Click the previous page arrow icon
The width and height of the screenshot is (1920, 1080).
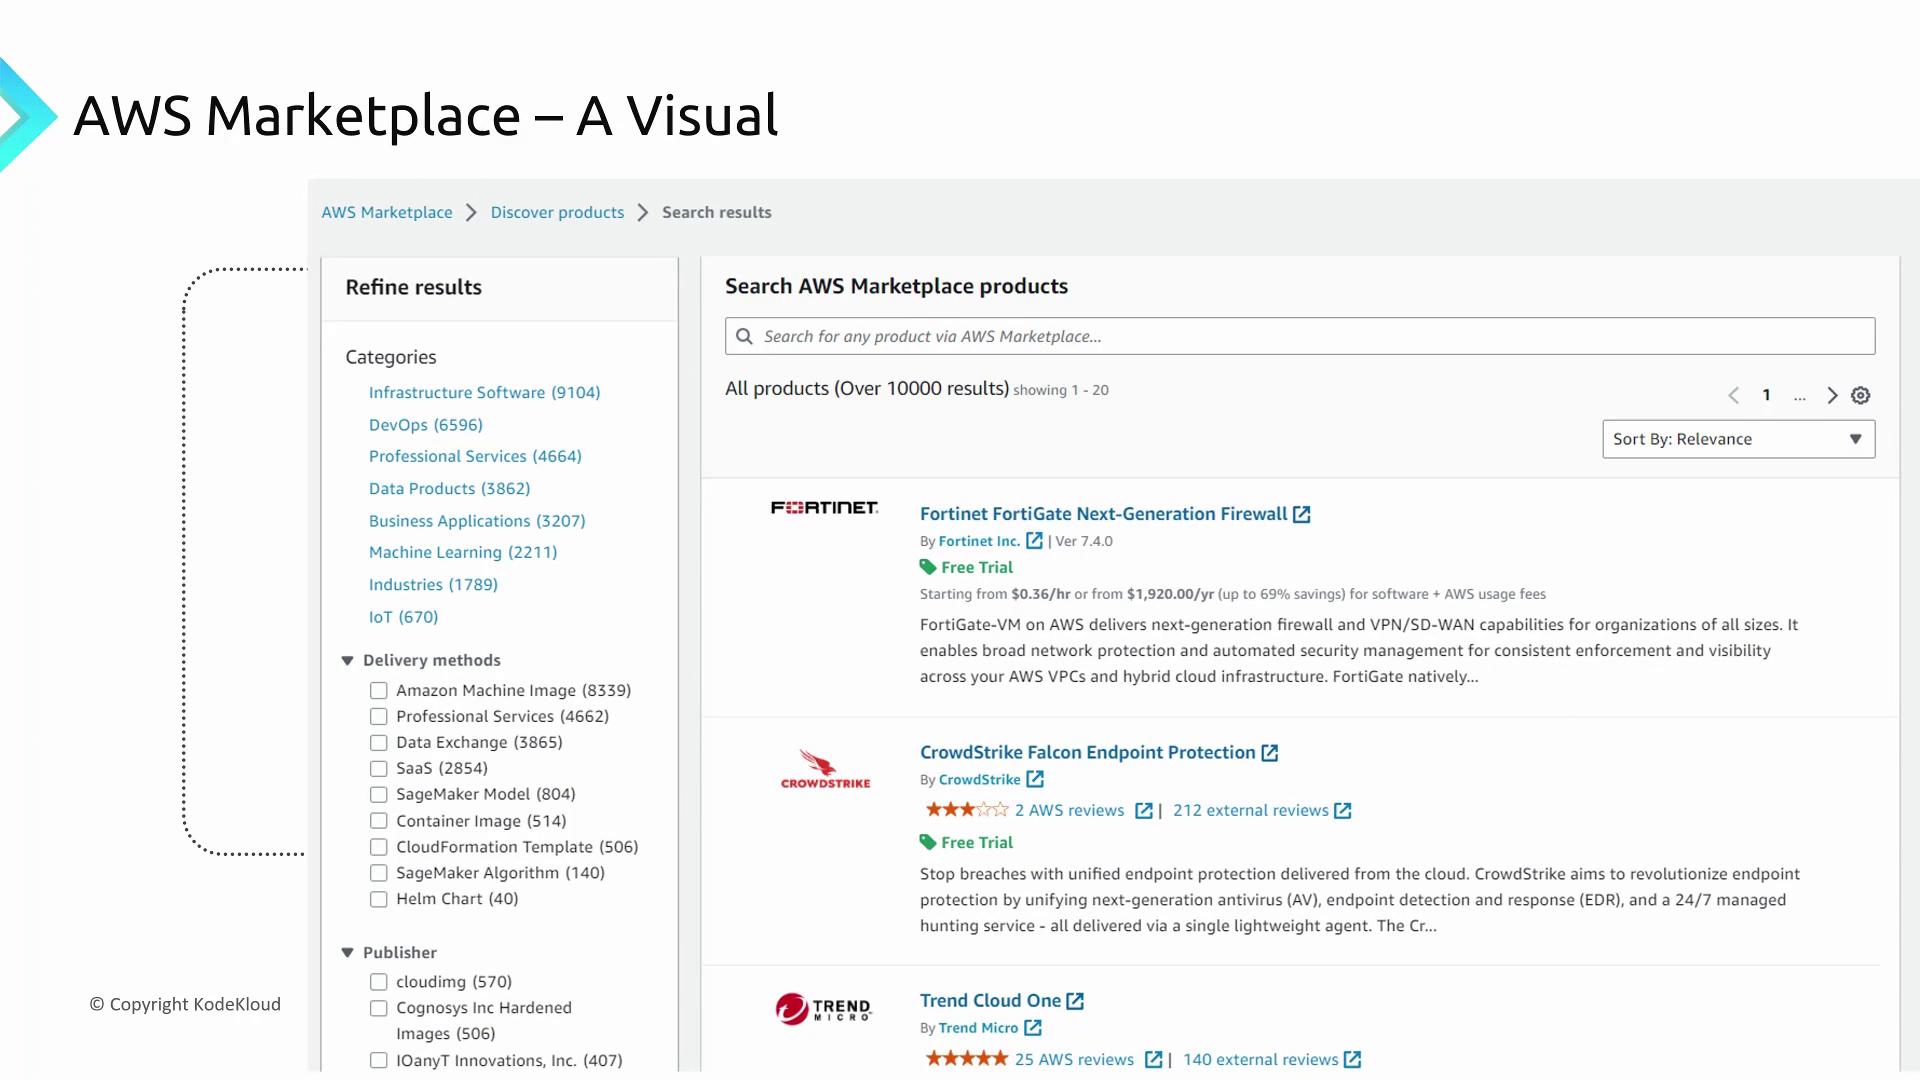coord(1734,395)
